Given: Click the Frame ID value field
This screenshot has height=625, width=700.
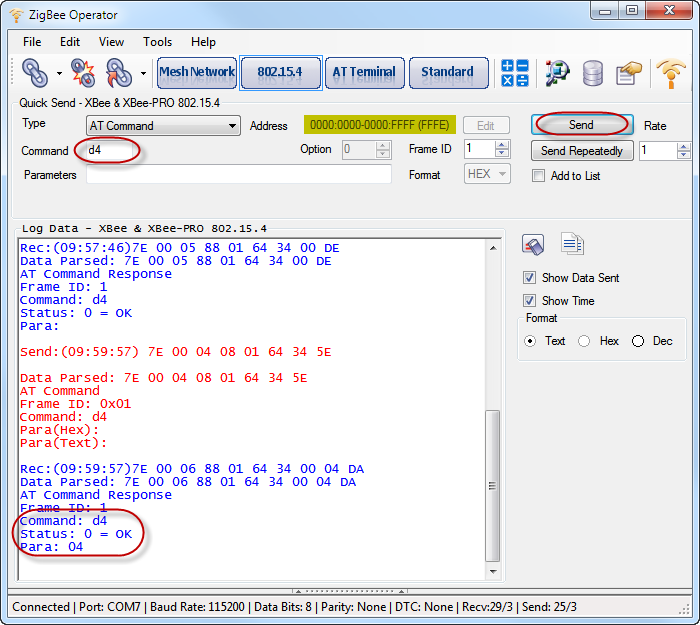Looking at the screenshot, I should (480, 149).
